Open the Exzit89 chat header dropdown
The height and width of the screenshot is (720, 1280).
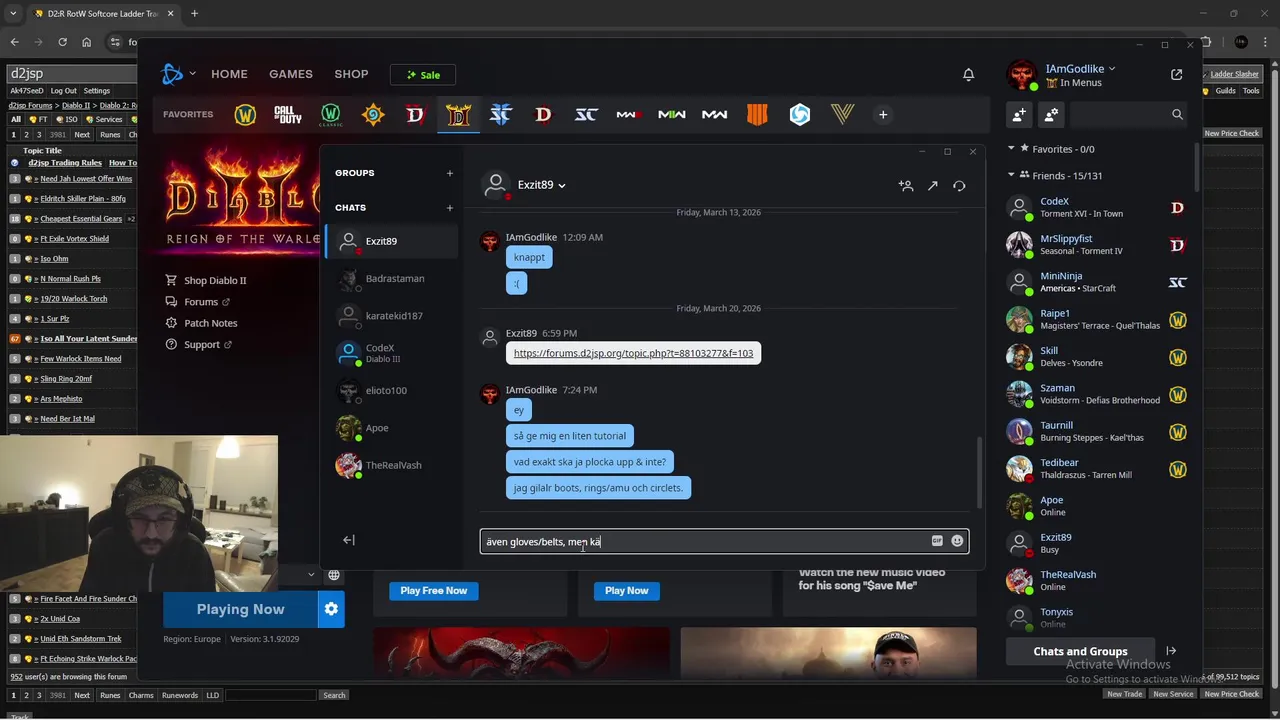coord(562,185)
